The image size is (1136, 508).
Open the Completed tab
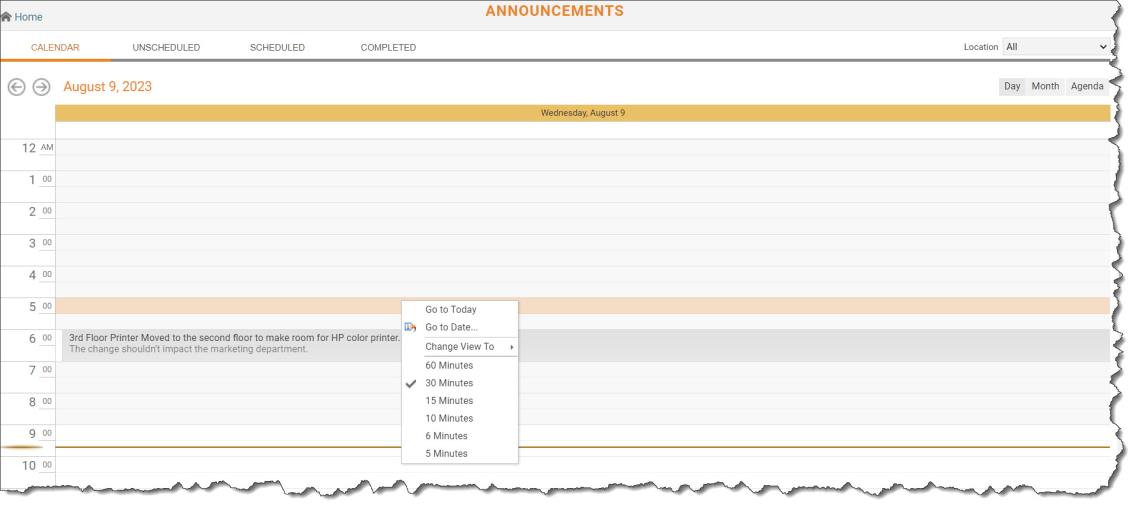click(388, 48)
